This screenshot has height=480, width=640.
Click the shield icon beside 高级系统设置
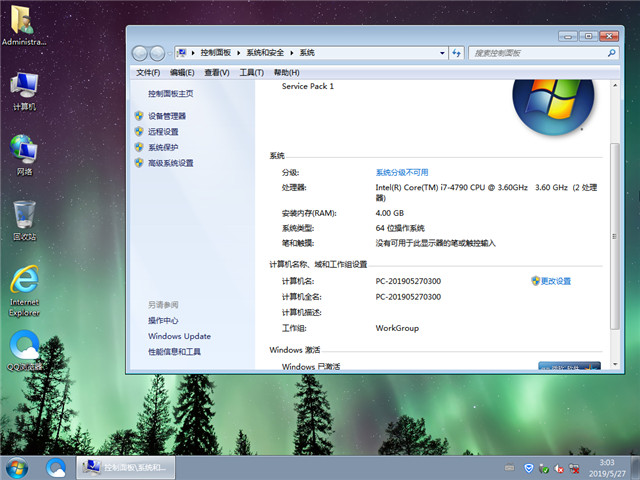[x=139, y=163]
